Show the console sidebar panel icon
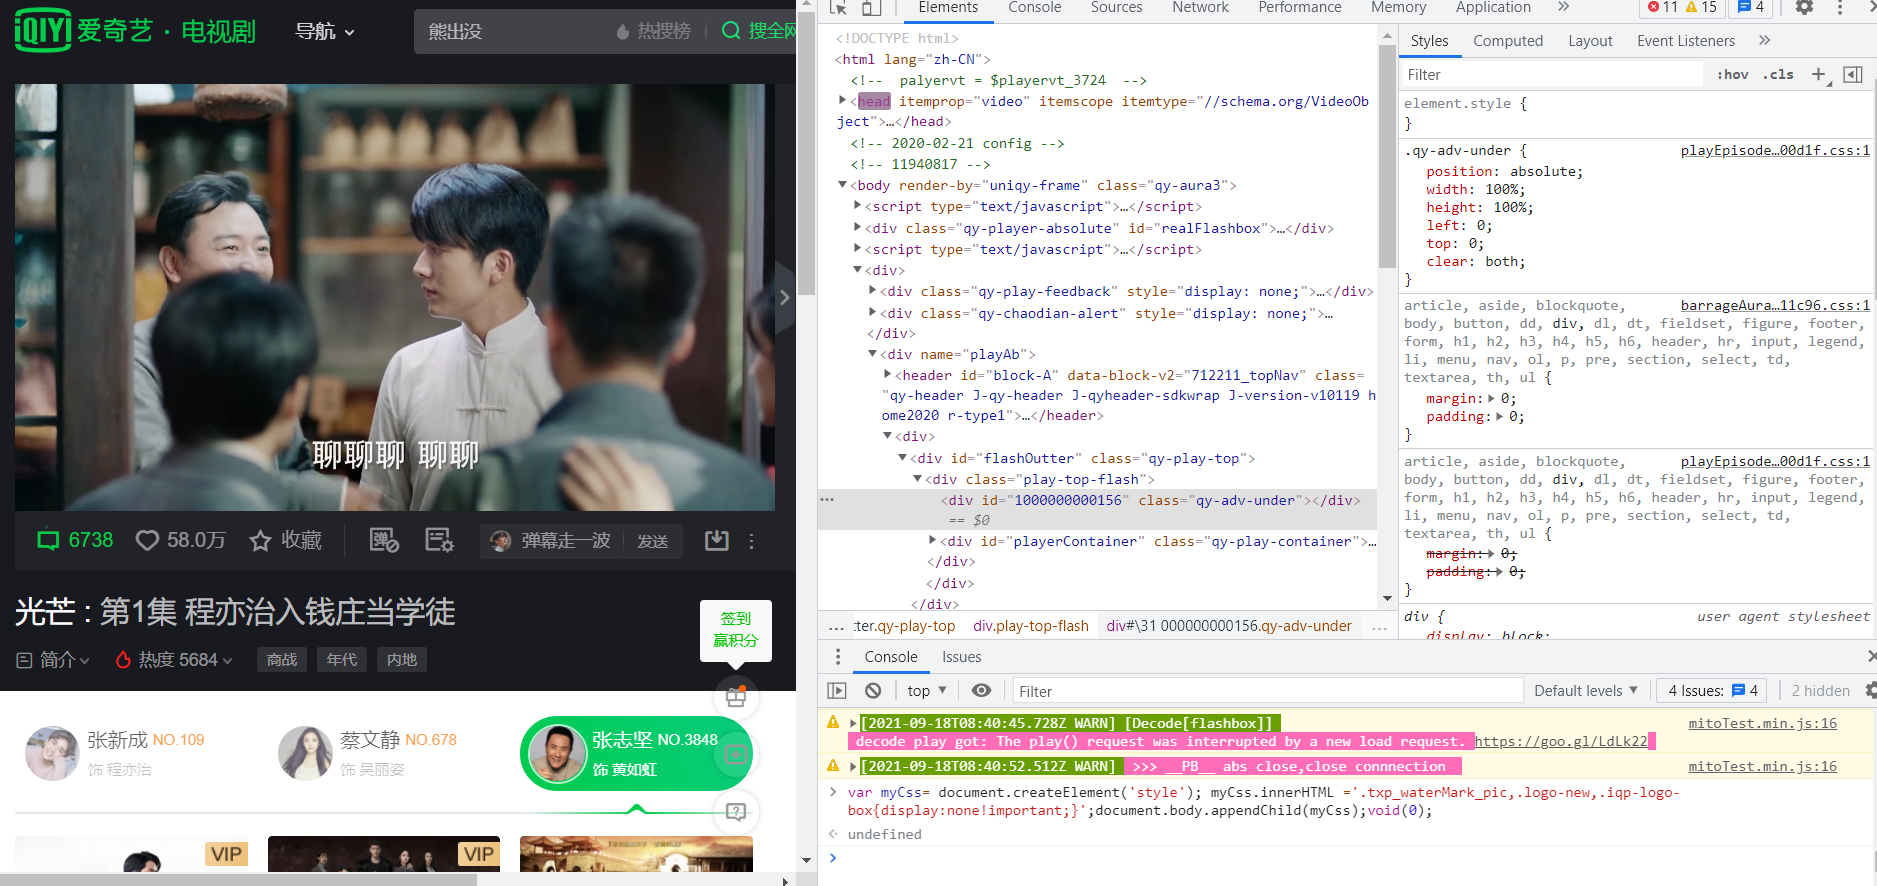The height and width of the screenshot is (886, 1877). [x=837, y=691]
